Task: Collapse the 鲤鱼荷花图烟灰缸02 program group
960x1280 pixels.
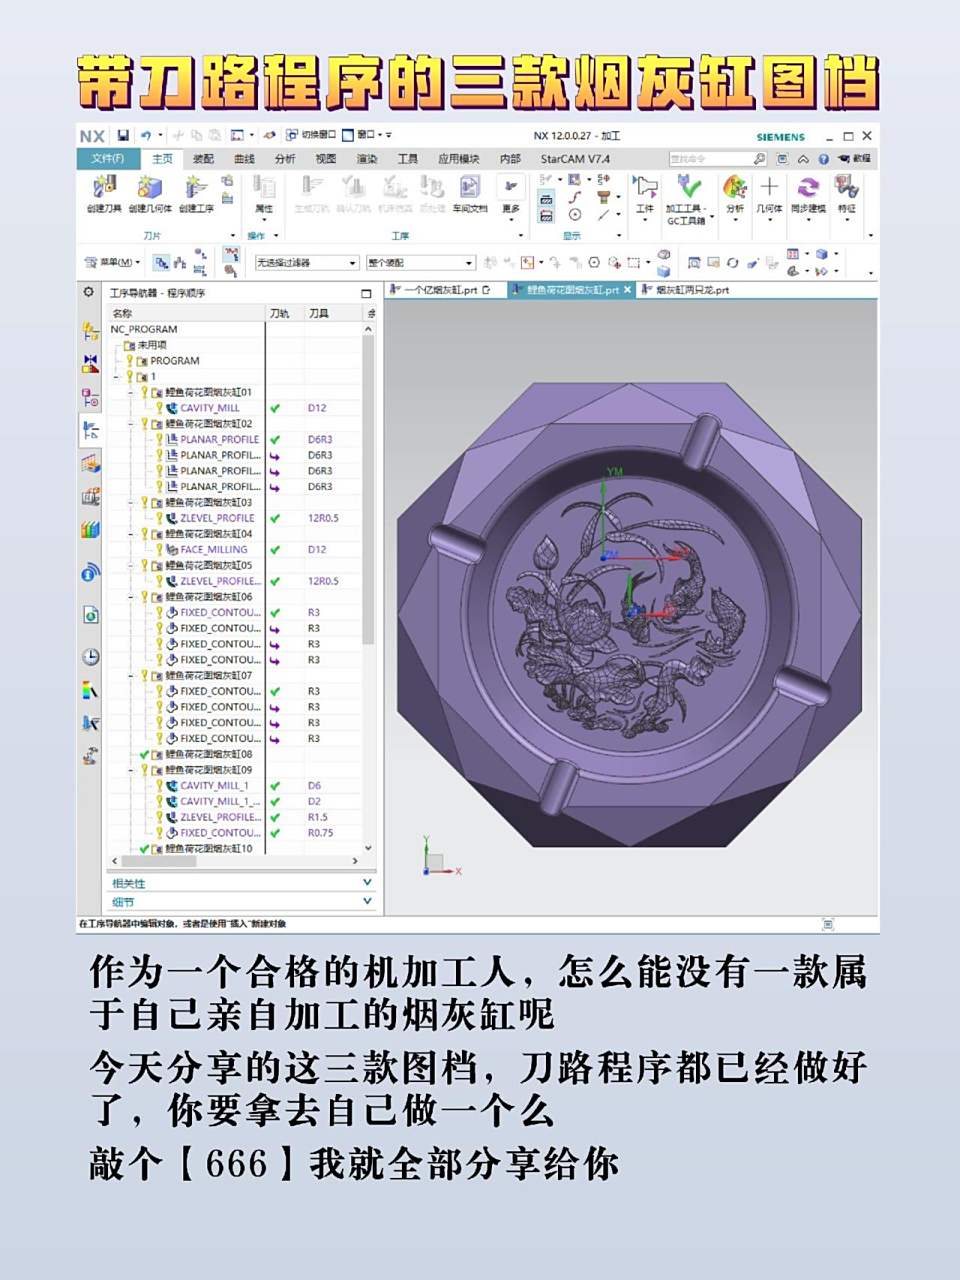Action: pos(131,424)
